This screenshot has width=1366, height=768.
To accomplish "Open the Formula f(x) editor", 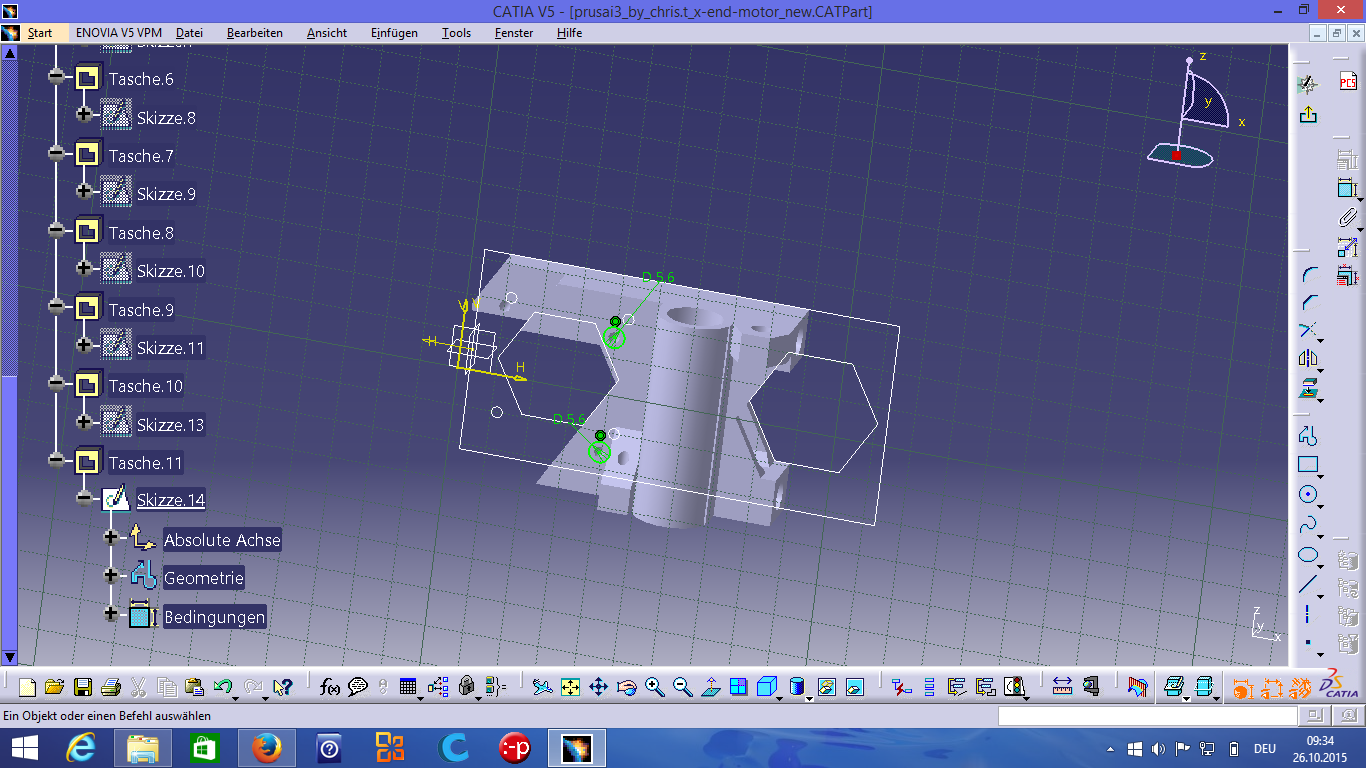I will point(330,687).
